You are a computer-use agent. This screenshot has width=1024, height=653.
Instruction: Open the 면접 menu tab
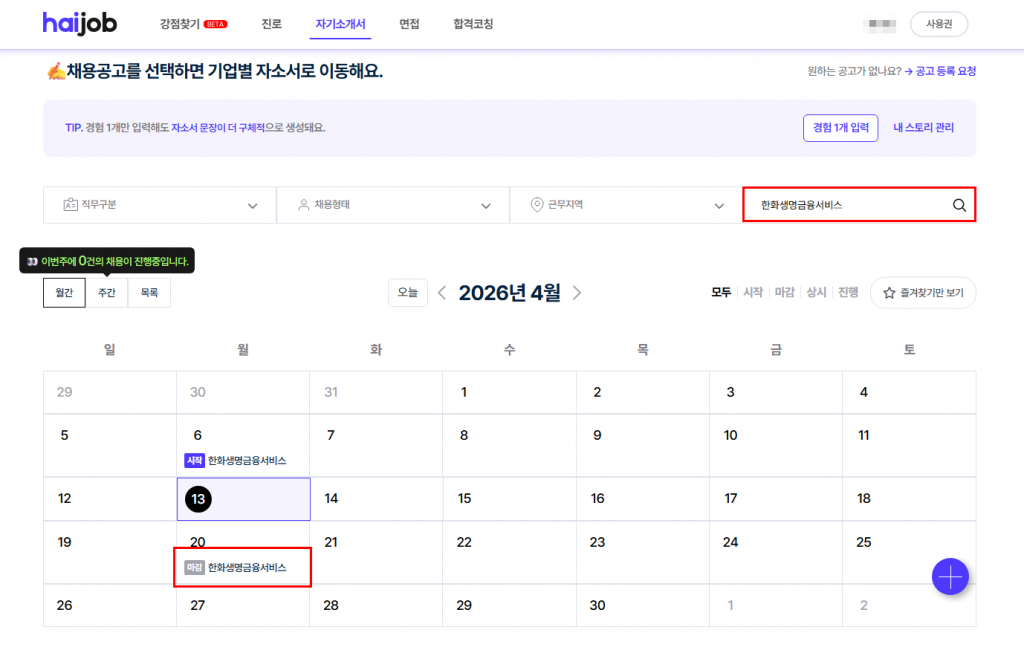(409, 24)
